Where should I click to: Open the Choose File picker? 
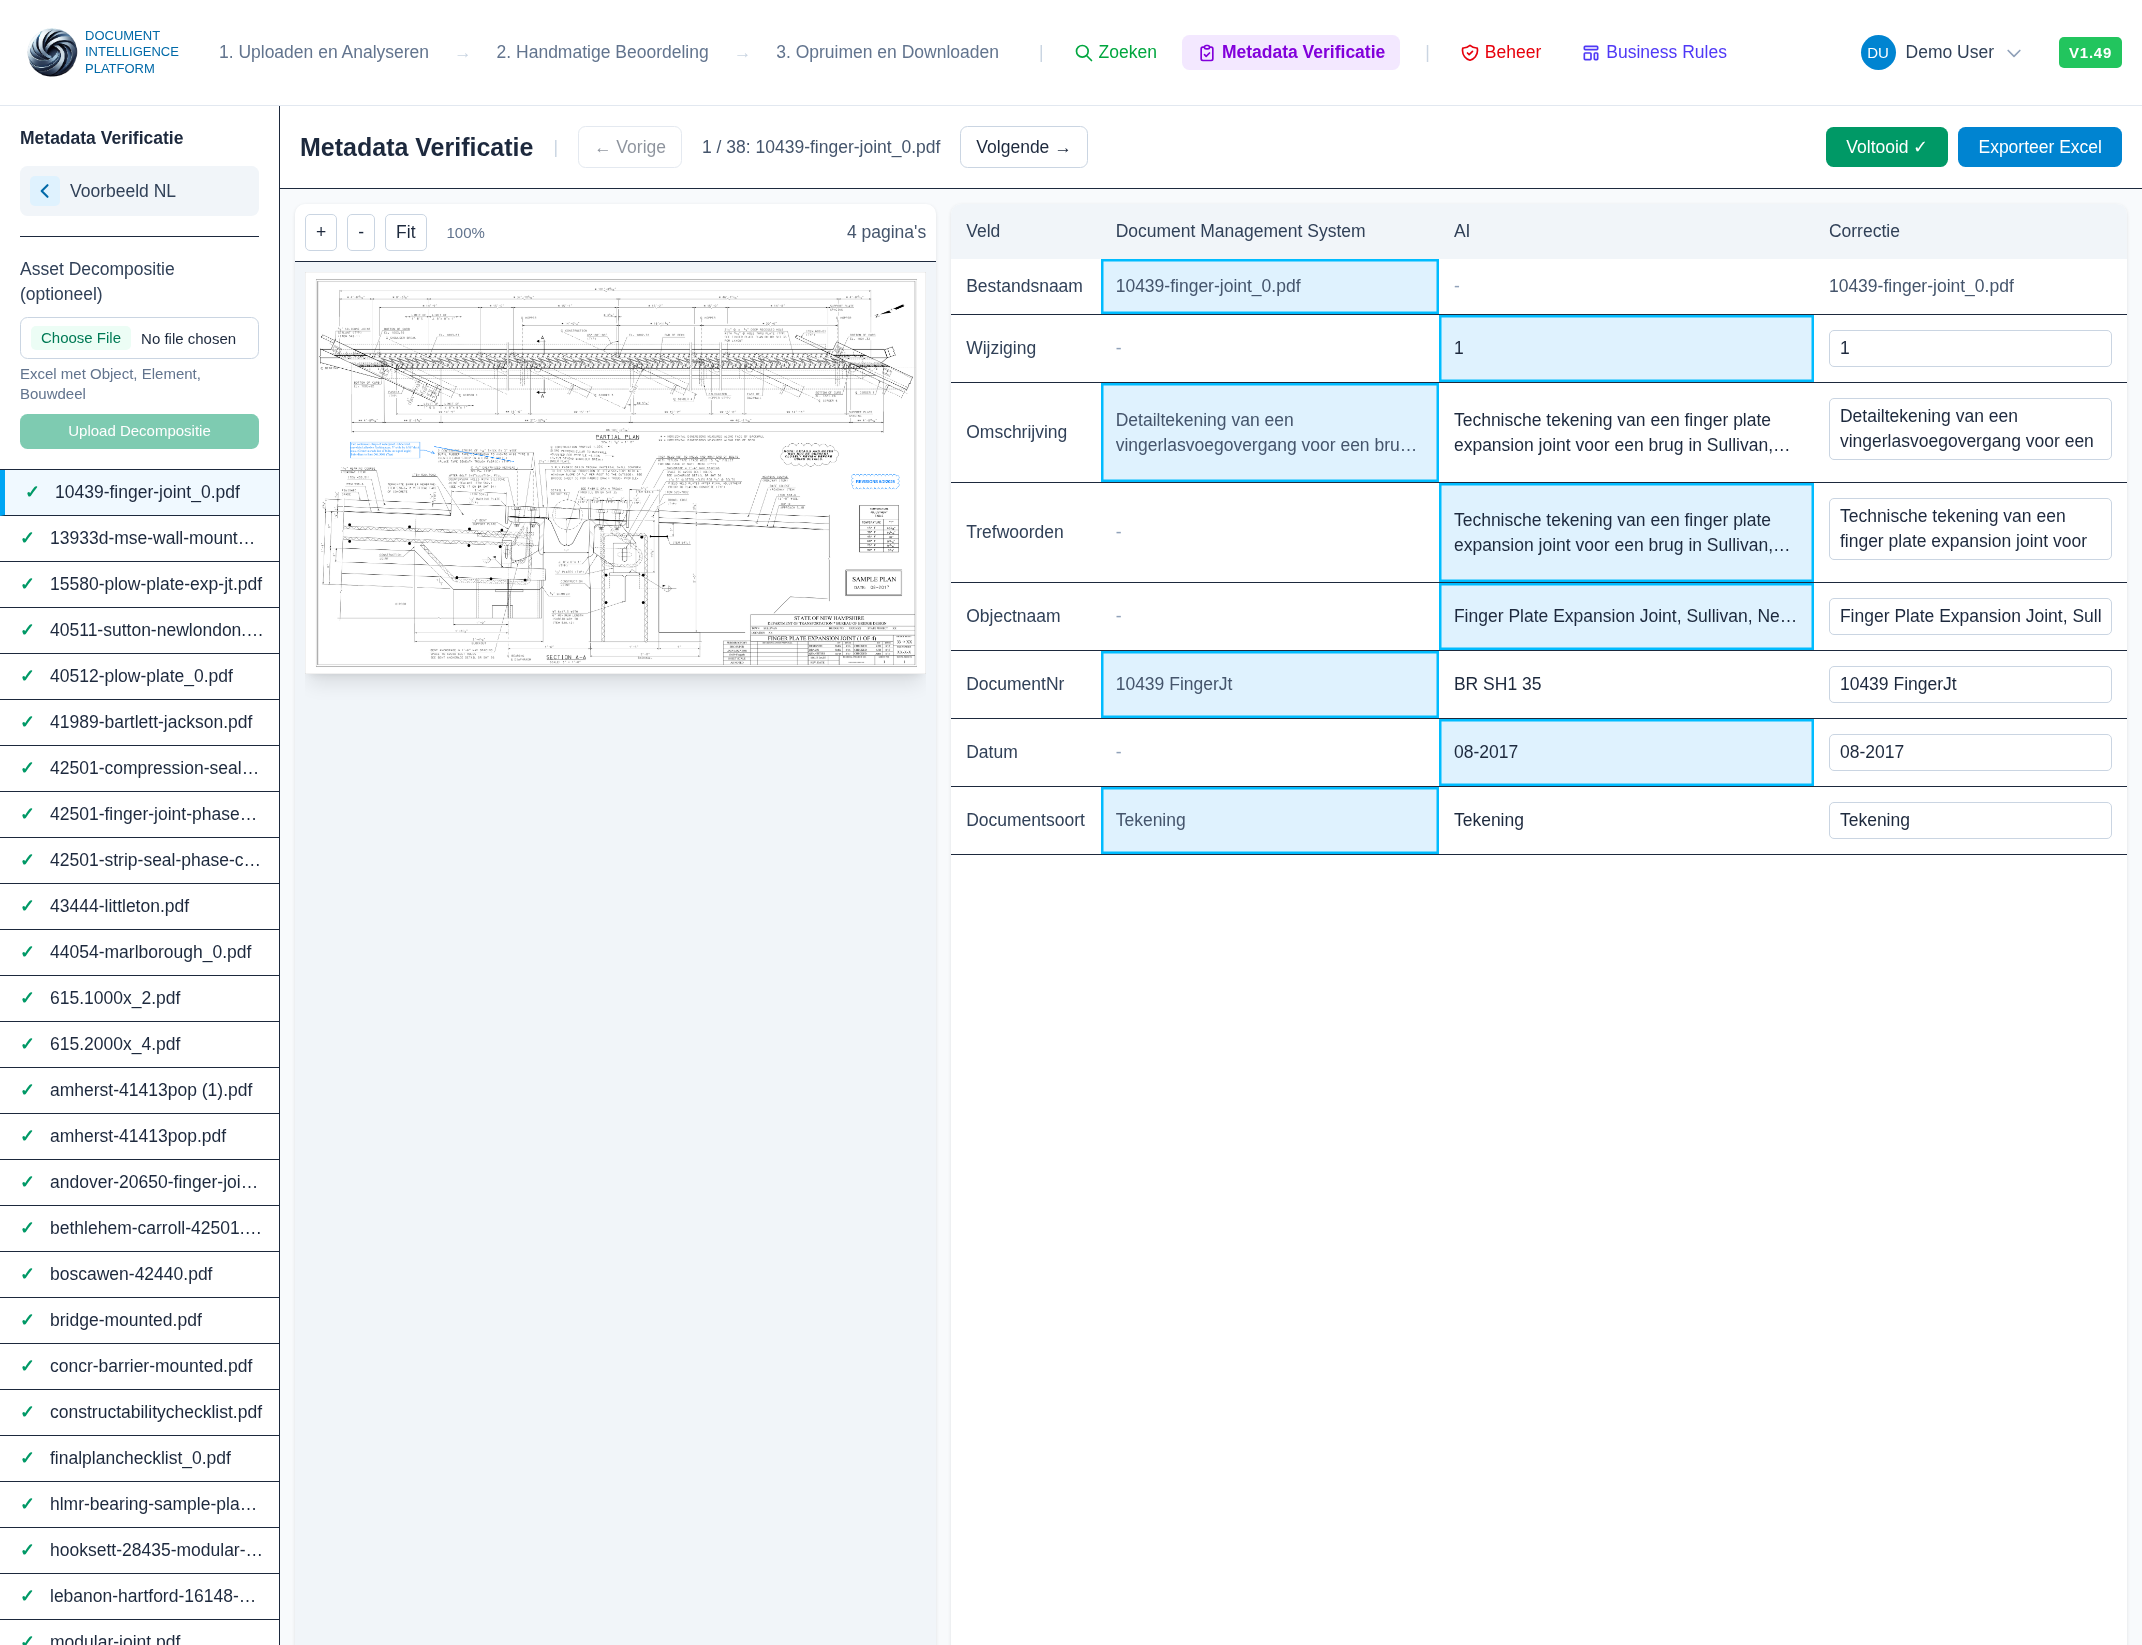pyautogui.click(x=81, y=338)
